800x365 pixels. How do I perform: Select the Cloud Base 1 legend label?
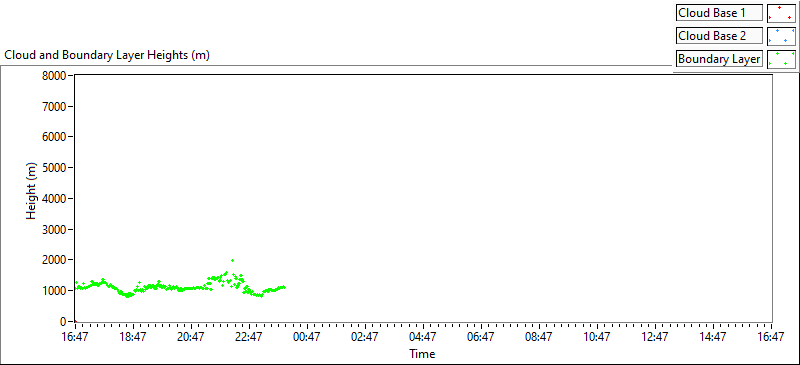[x=719, y=13]
